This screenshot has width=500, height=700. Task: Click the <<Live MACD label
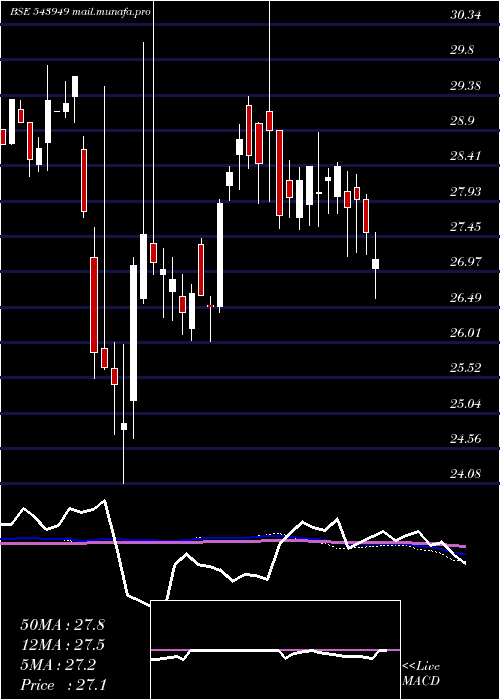pyautogui.click(x=421, y=674)
